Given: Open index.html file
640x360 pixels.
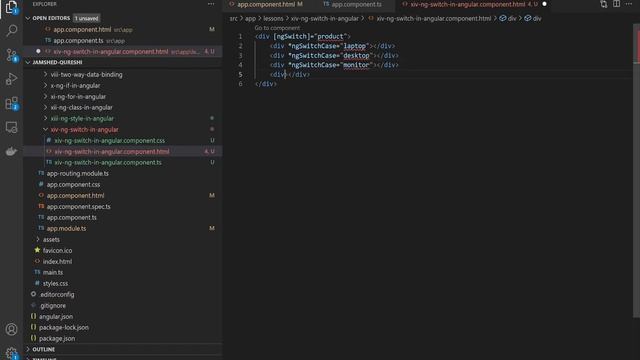Looking at the screenshot, I should pos(57,262).
